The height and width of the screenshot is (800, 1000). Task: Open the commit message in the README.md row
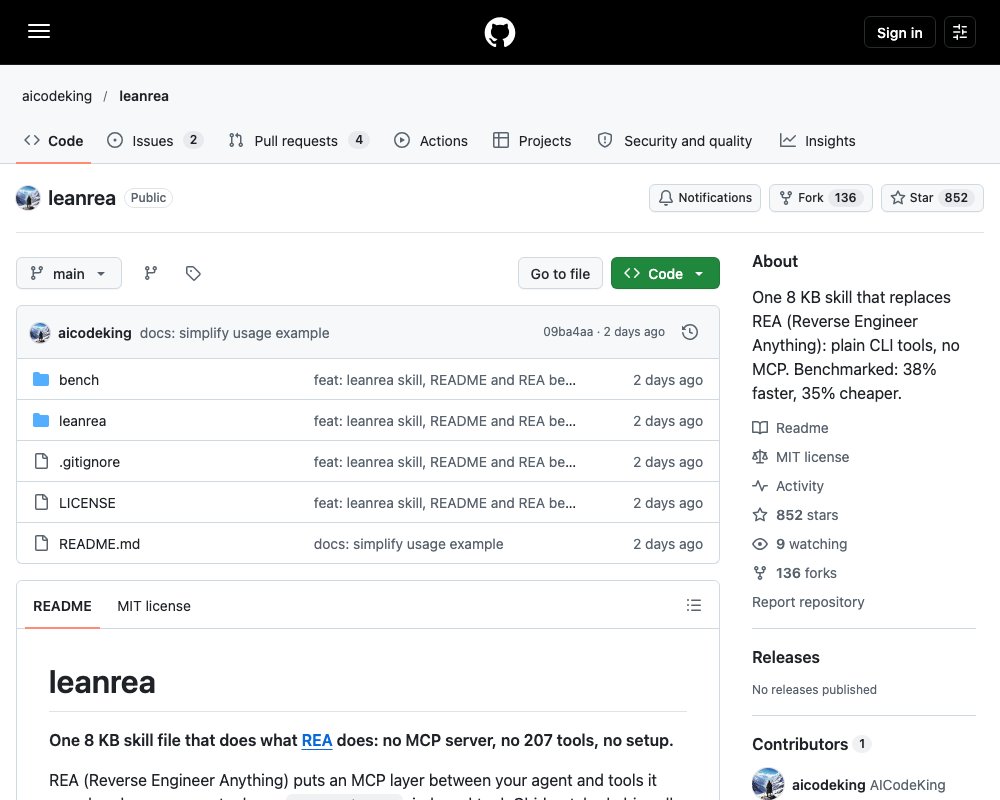coord(408,544)
